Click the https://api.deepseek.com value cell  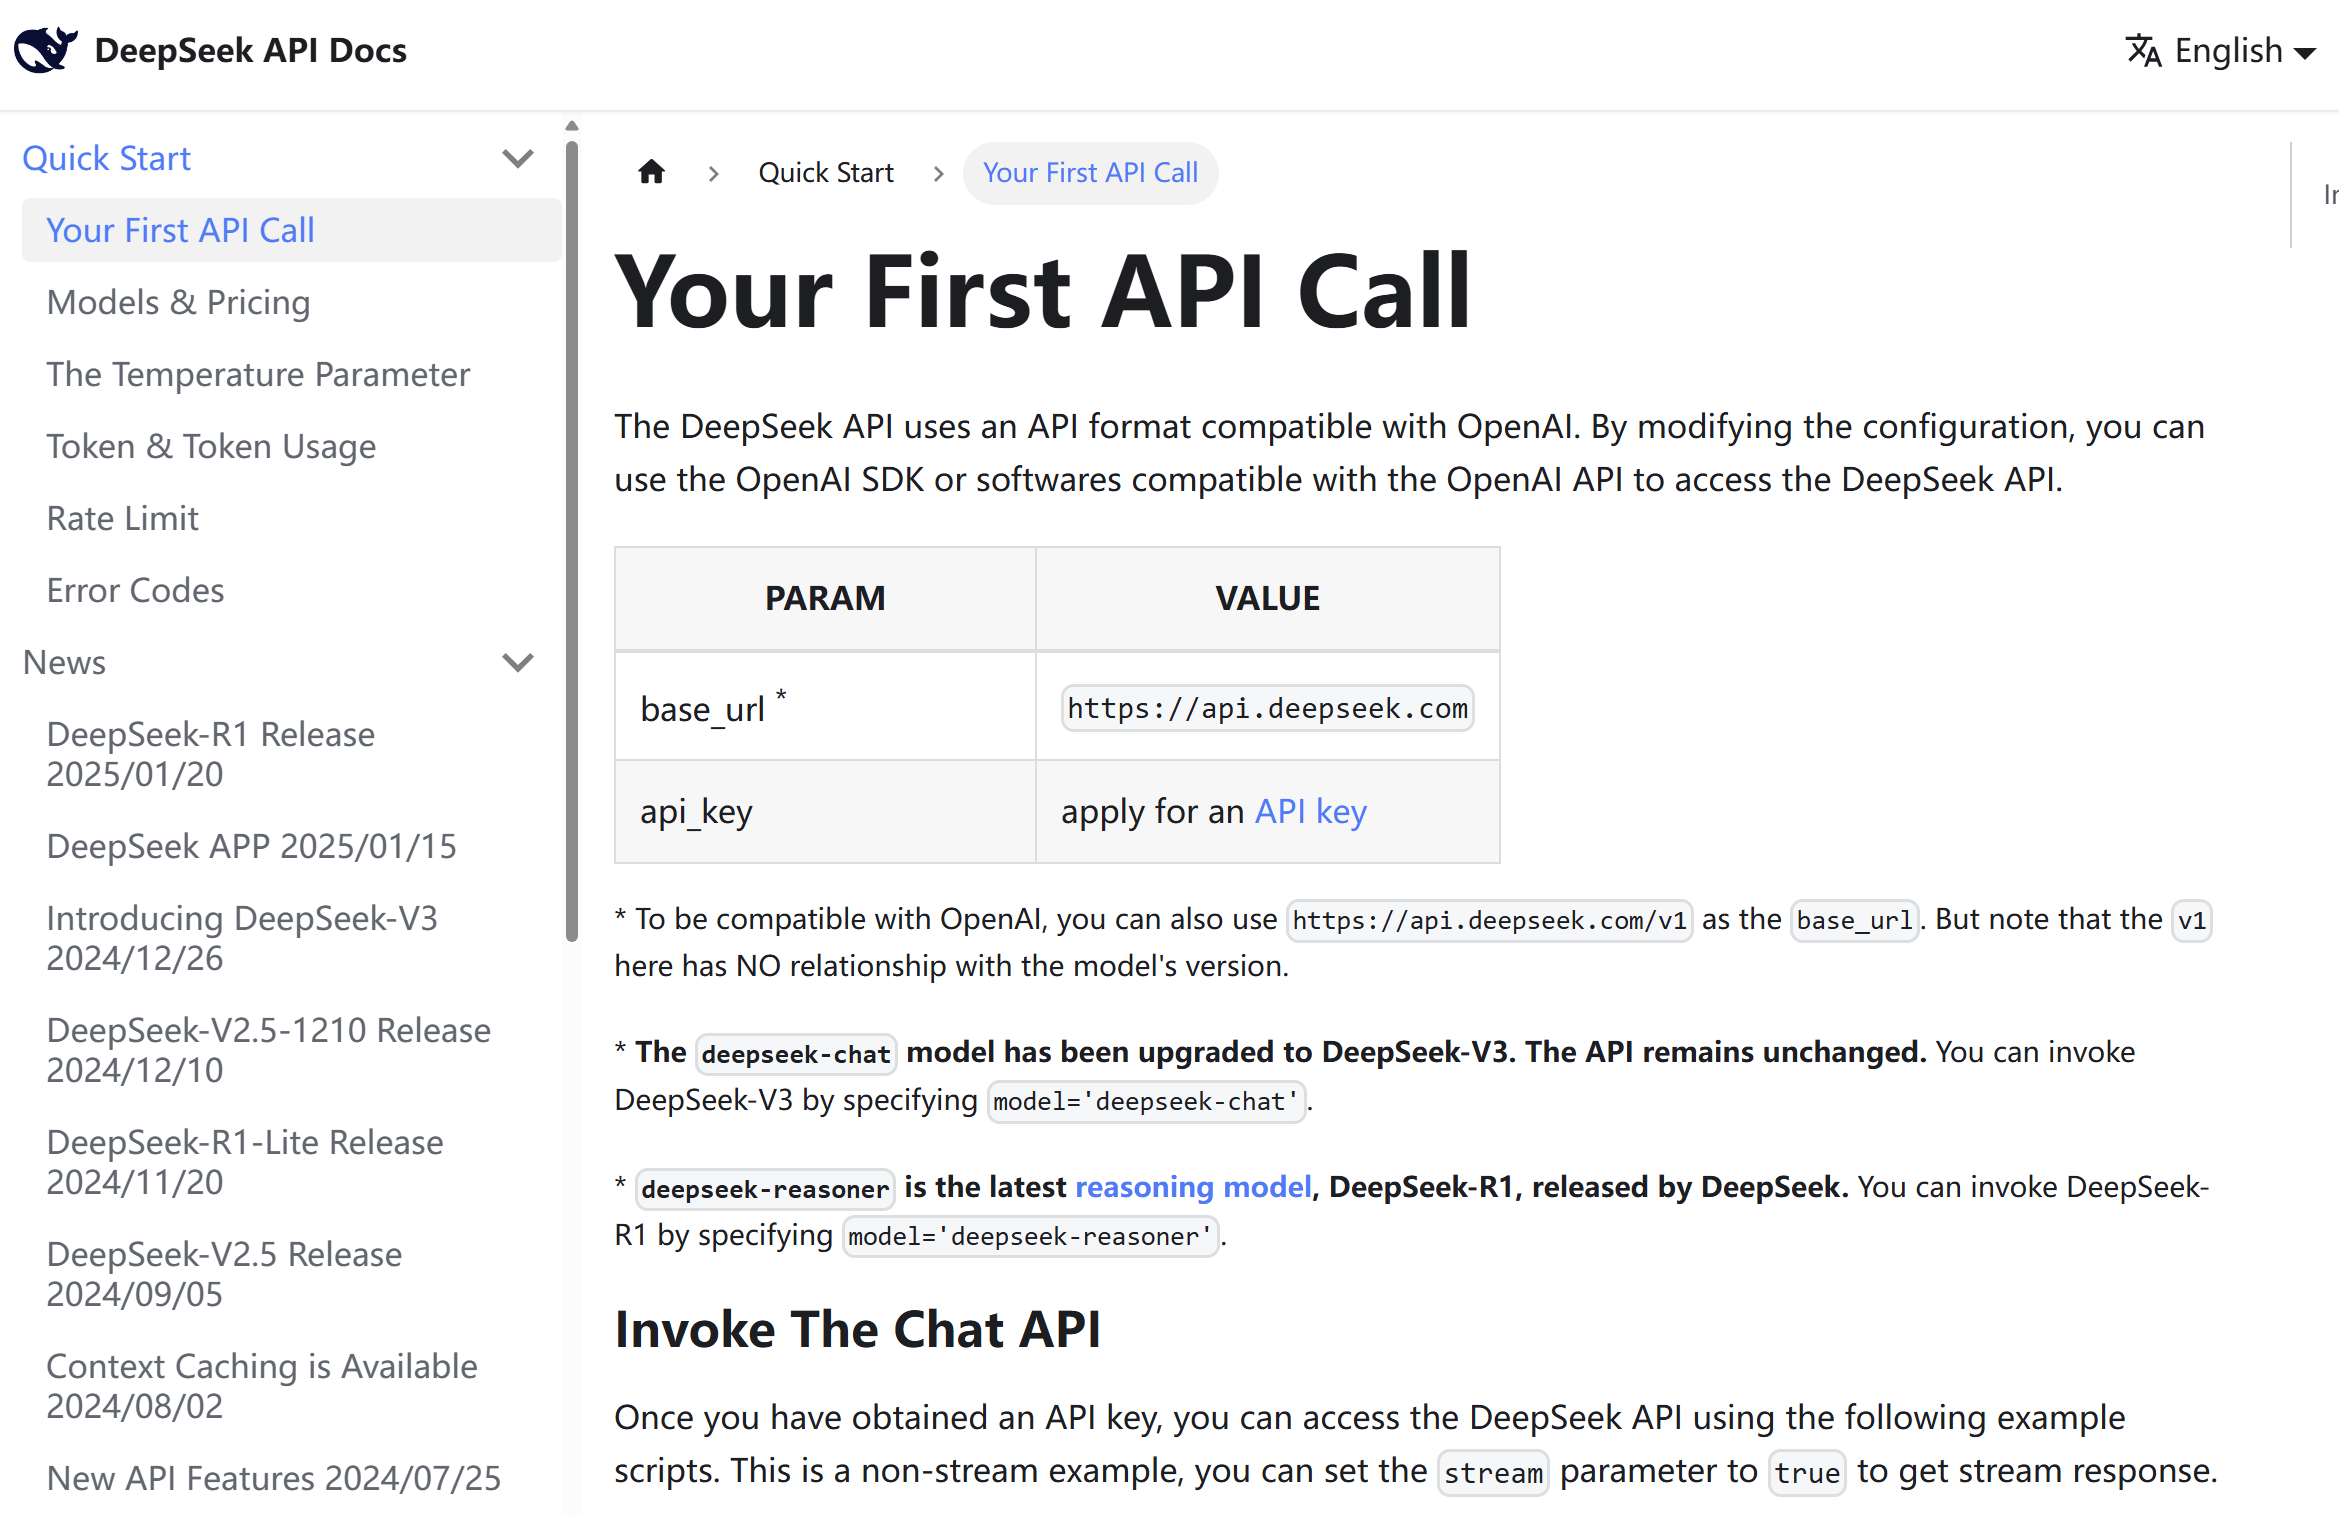click(x=1267, y=708)
